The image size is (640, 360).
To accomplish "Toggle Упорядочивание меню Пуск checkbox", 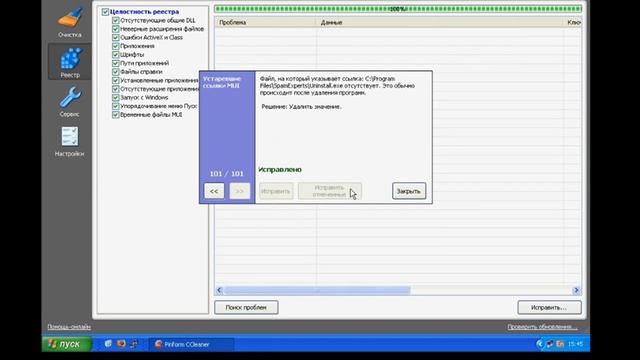I will 116,106.
